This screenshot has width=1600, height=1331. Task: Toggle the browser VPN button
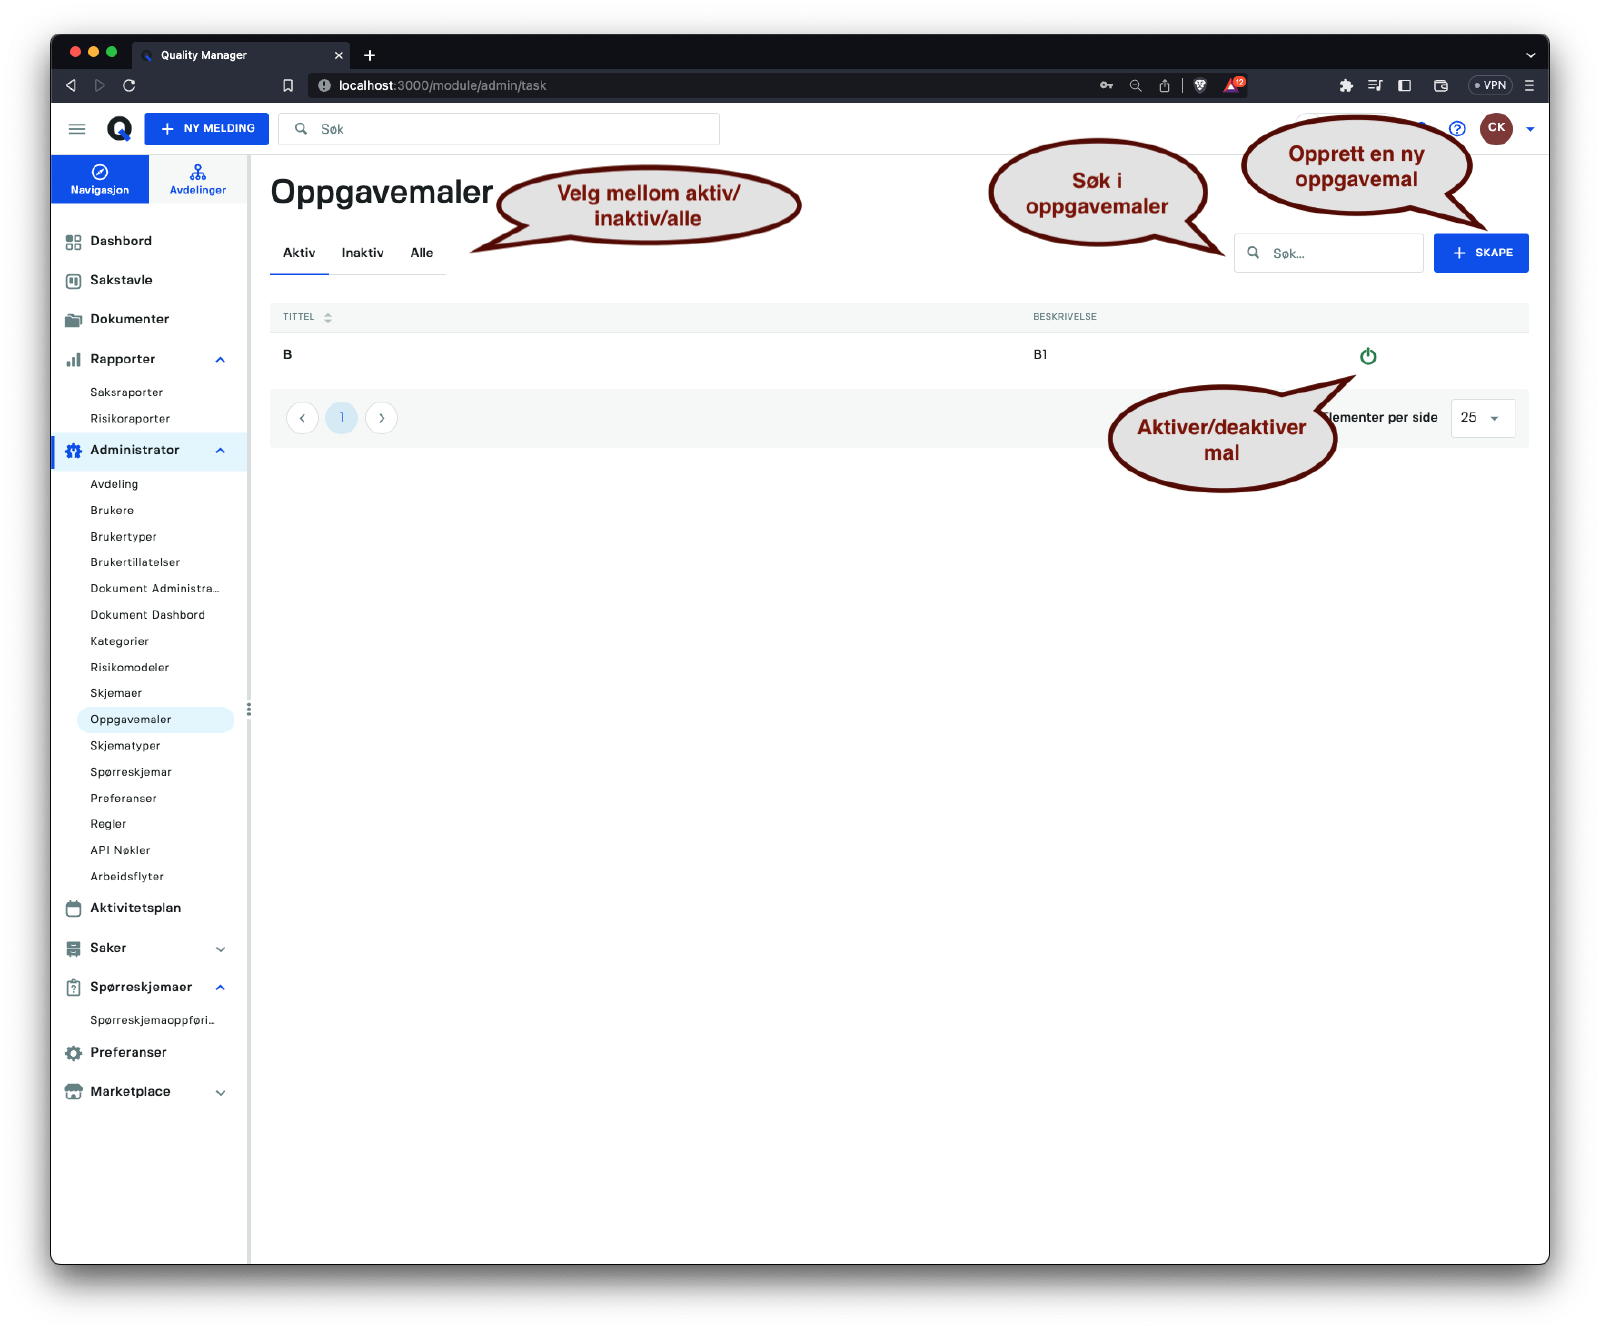(x=1489, y=86)
